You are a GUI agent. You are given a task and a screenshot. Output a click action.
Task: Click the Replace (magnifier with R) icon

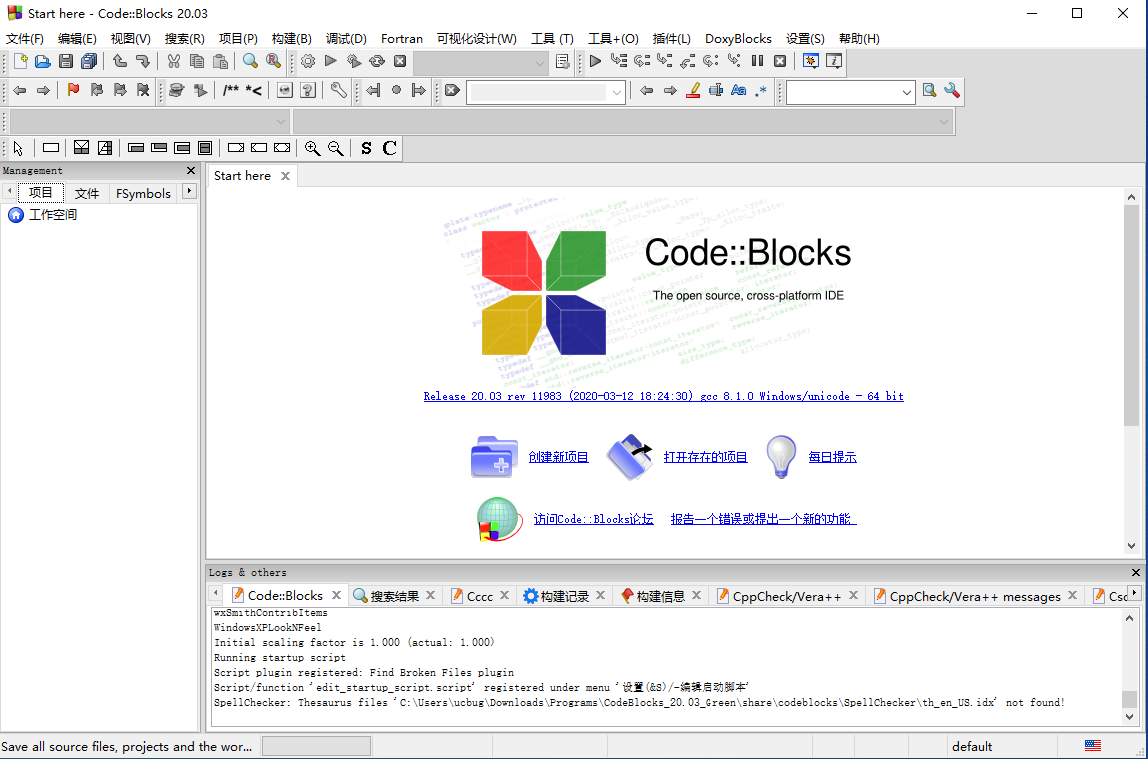coord(273,61)
